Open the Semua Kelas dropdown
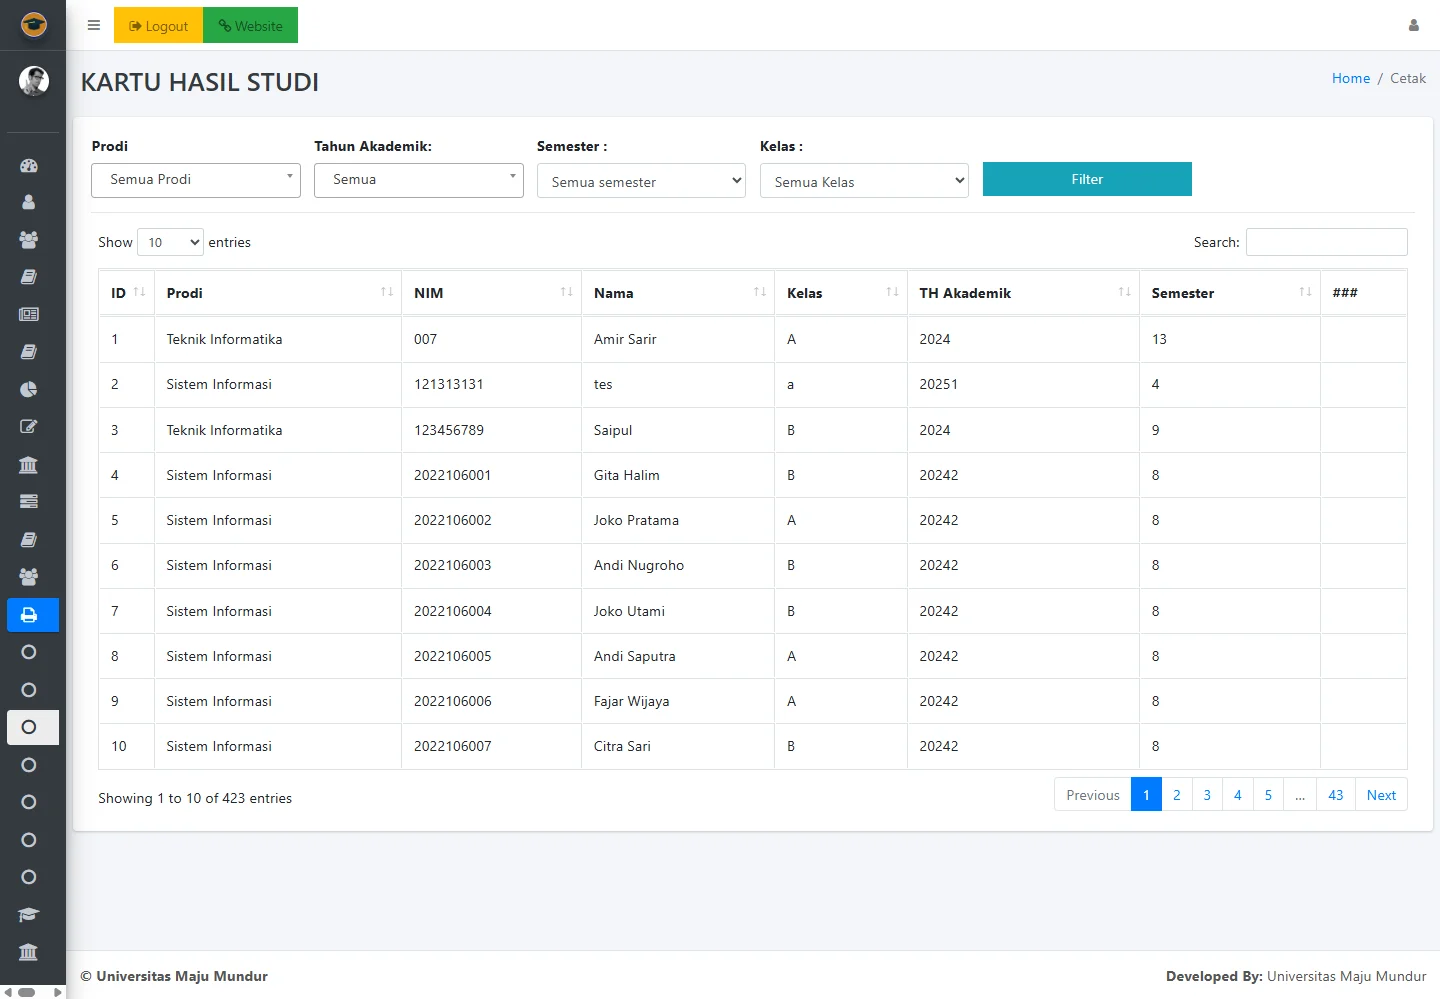The height and width of the screenshot is (999, 1440). (864, 182)
